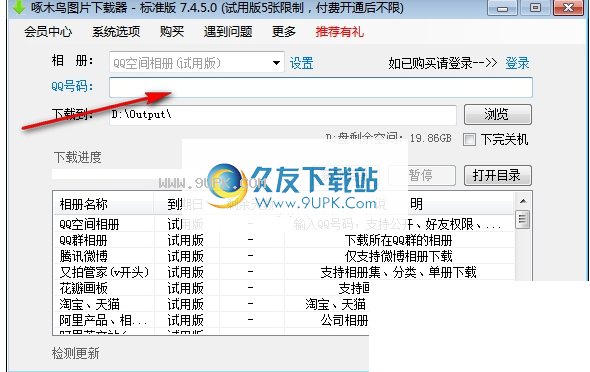Minimize the 啄木鸟图片下载器 window
Screen dimensions: 590x372
click(x=502, y=8)
